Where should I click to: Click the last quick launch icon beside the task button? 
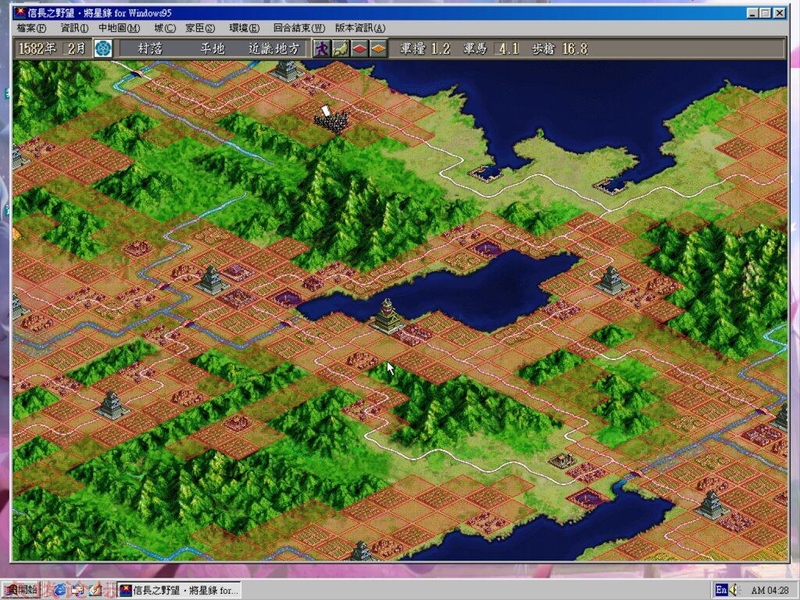click(96, 590)
